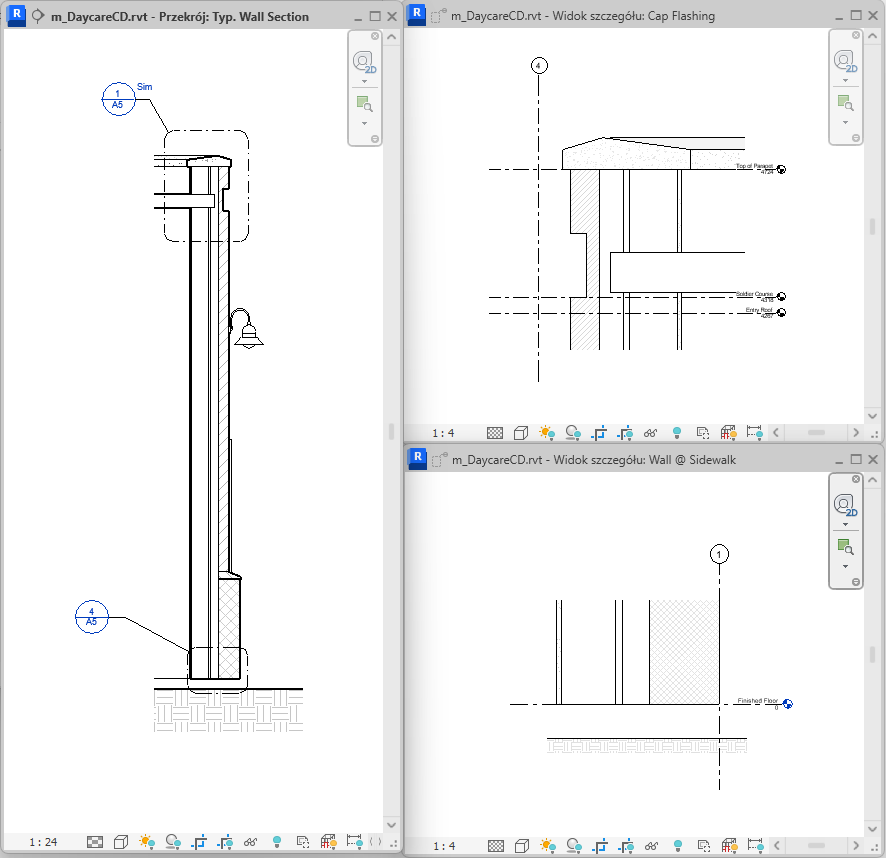This screenshot has width=886, height=858.
Task: Click scroll down arrow in Typ. Wall Section
Action: point(391,825)
